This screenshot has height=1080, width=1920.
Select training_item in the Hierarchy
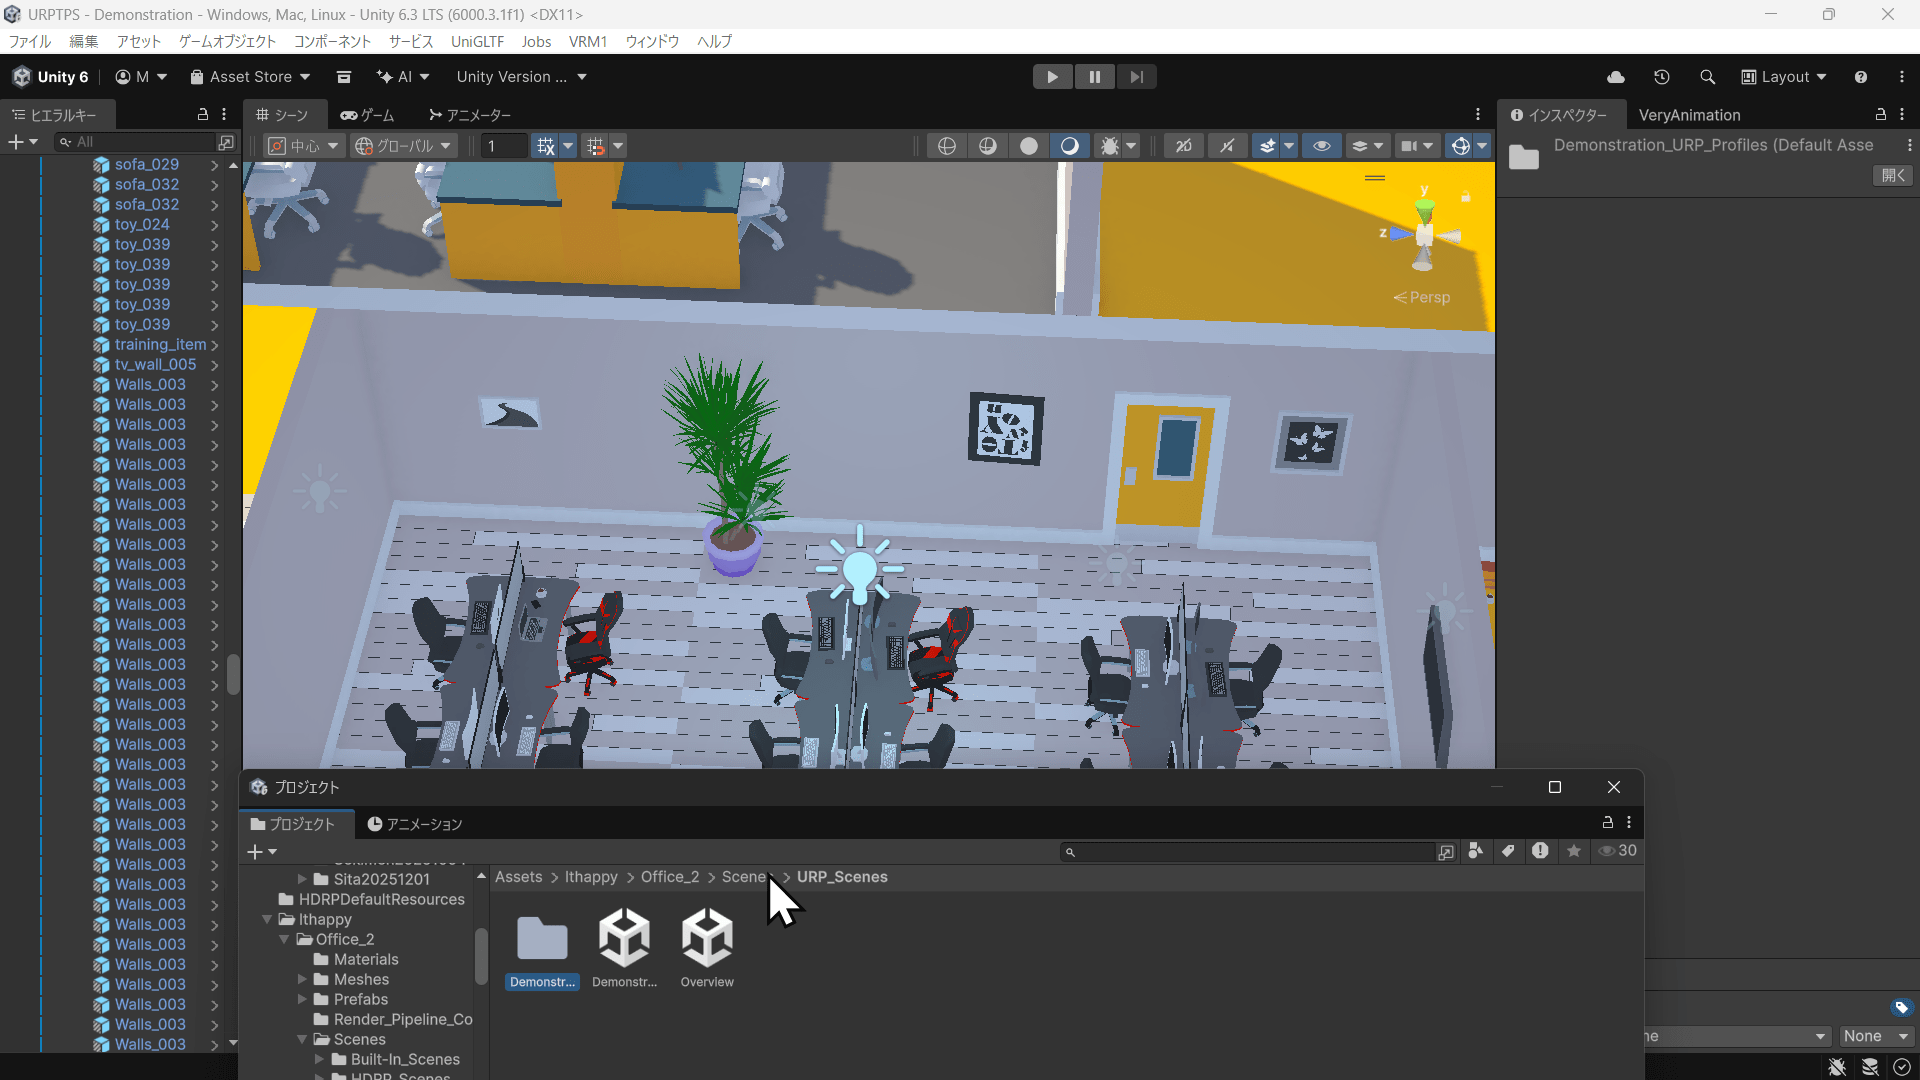tap(160, 345)
